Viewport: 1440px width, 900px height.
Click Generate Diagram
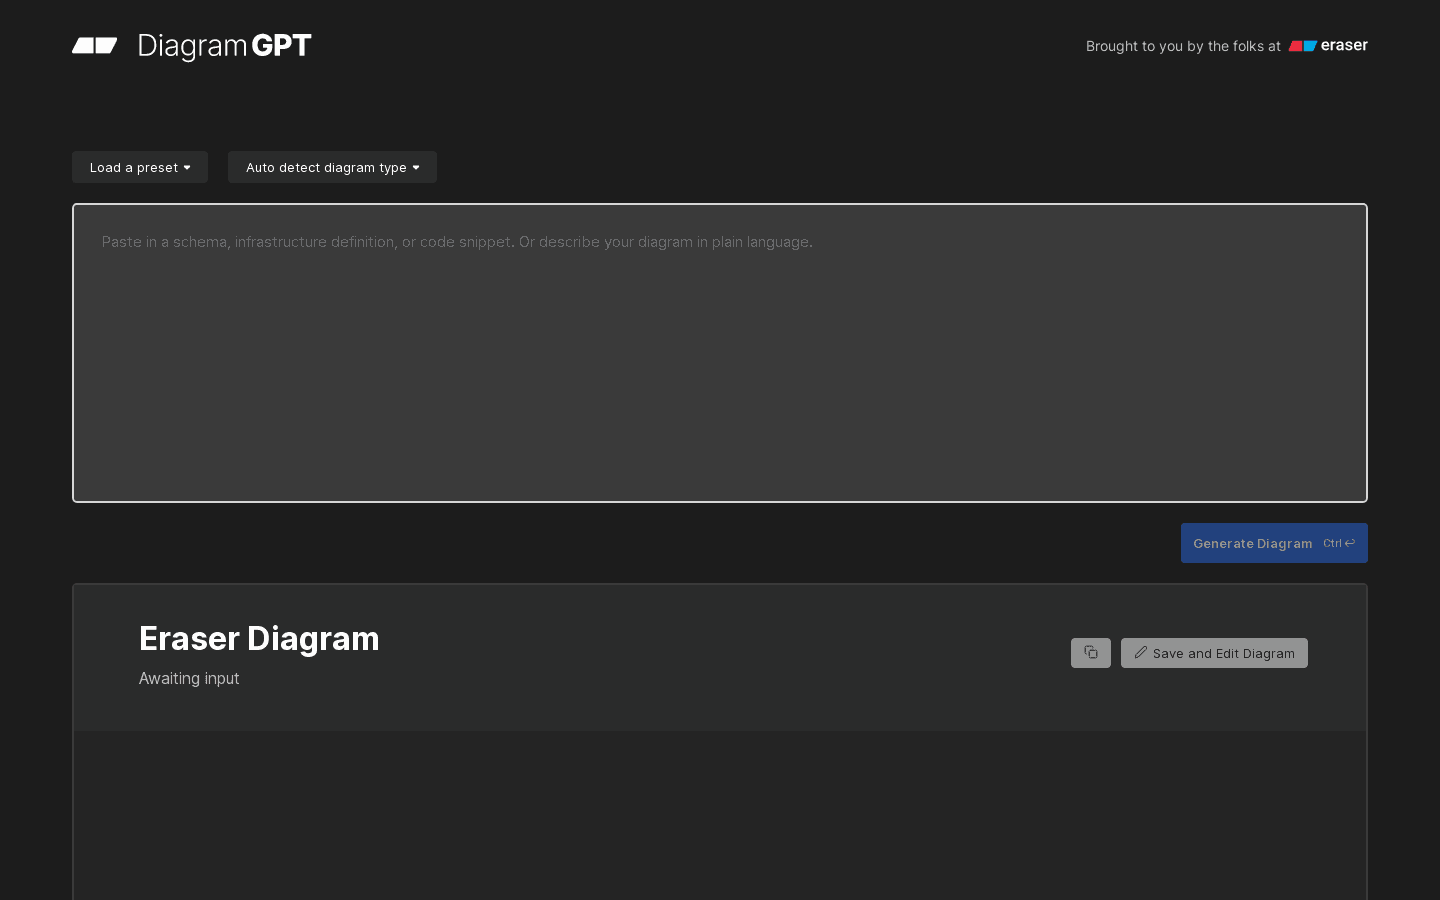(x=1252, y=543)
